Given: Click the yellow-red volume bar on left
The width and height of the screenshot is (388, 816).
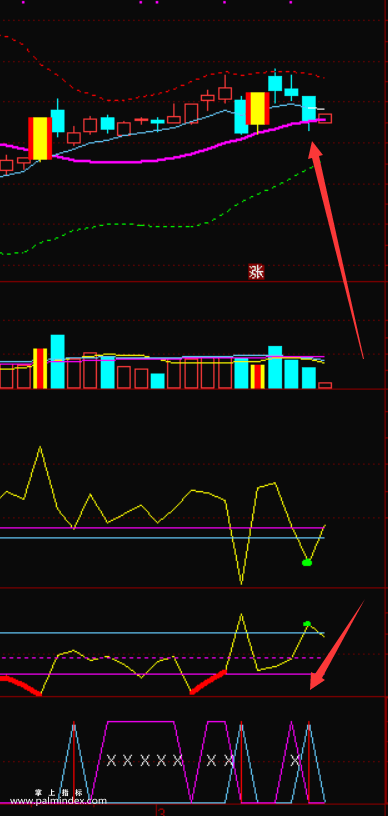Looking at the screenshot, I should click(40, 368).
